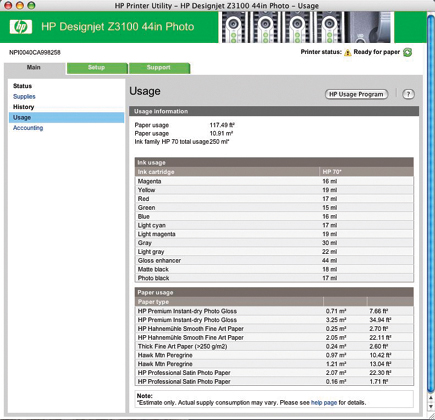435x420 pixels.
Task: Select Usage in the sidebar
Action: 66,117
